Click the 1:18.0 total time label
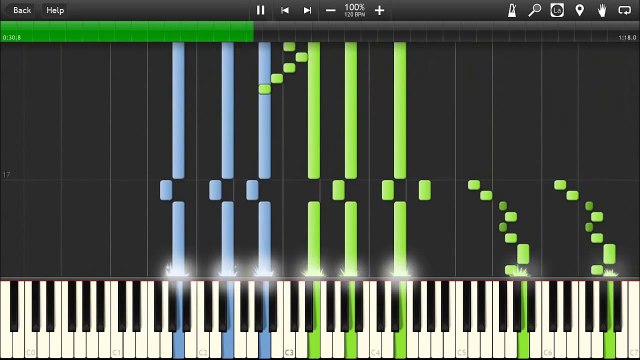This screenshot has height=360, width=640. coord(627,38)
